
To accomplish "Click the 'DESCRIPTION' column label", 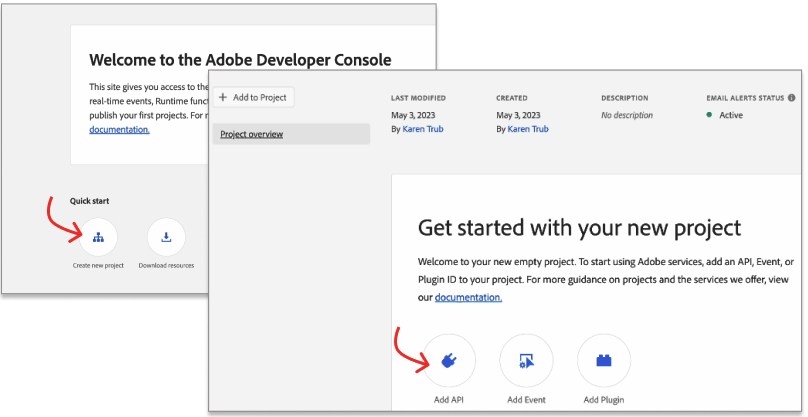I will click(625, 98).
